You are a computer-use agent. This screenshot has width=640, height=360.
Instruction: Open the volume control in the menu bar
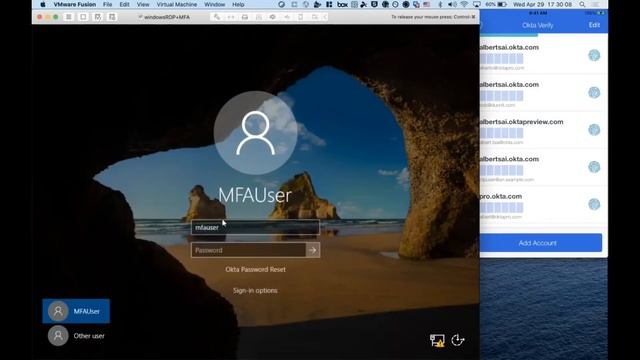(x=452, y=4)
